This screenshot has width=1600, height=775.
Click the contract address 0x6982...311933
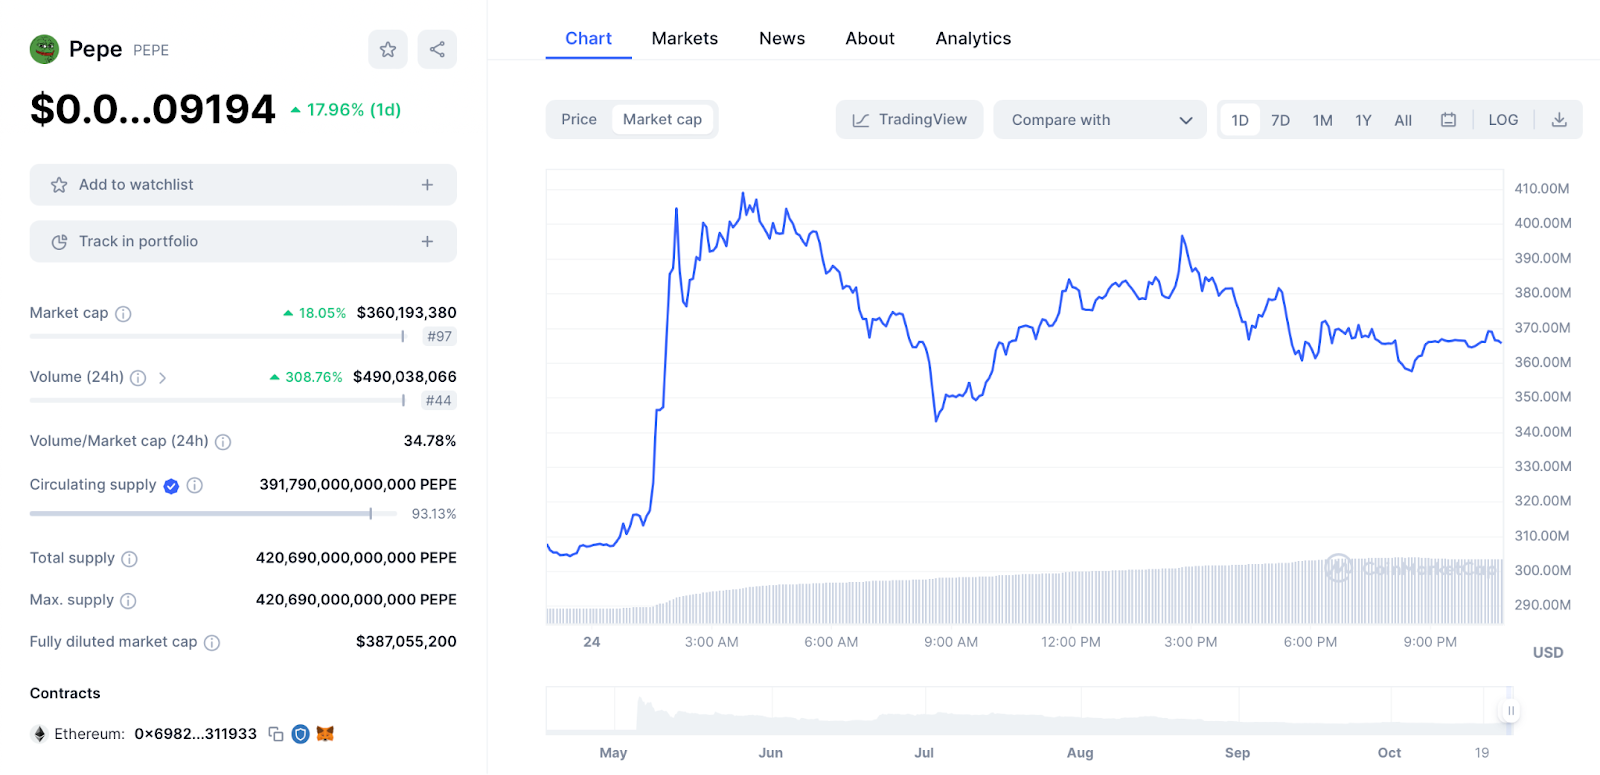(x=195, y=734)
